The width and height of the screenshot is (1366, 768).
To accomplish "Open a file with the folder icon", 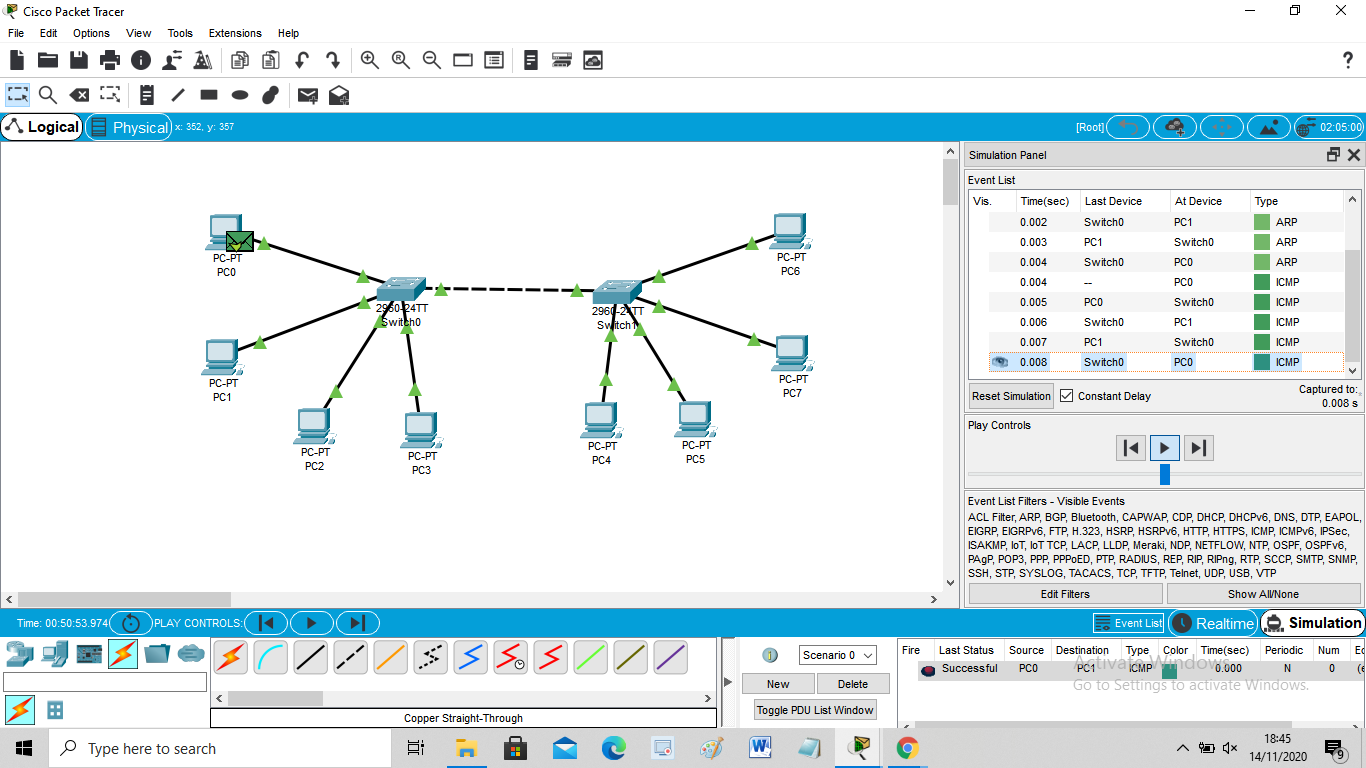I will coord(48,60).
